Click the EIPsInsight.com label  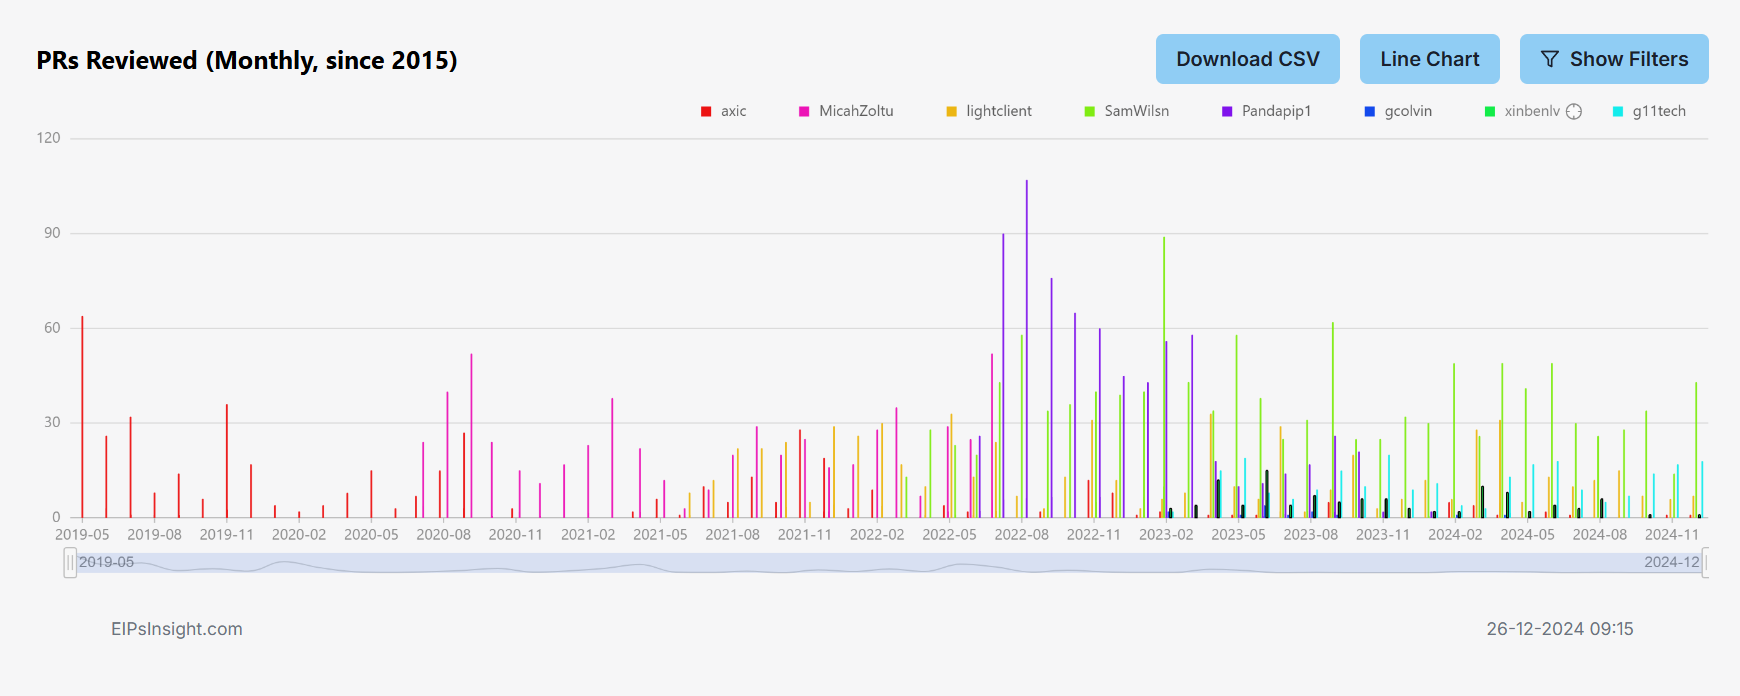176,629
